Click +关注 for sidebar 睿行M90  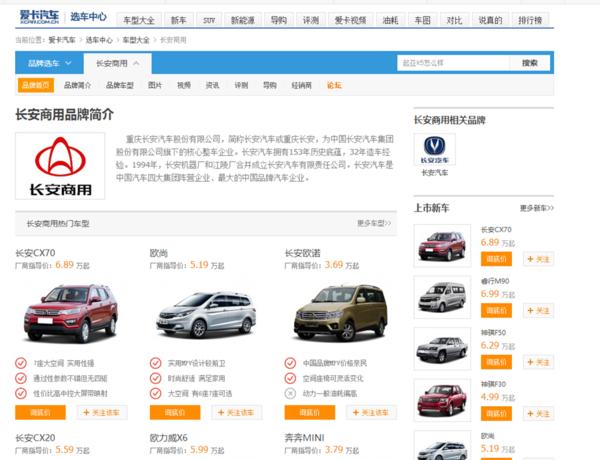(x=538, y=310)
